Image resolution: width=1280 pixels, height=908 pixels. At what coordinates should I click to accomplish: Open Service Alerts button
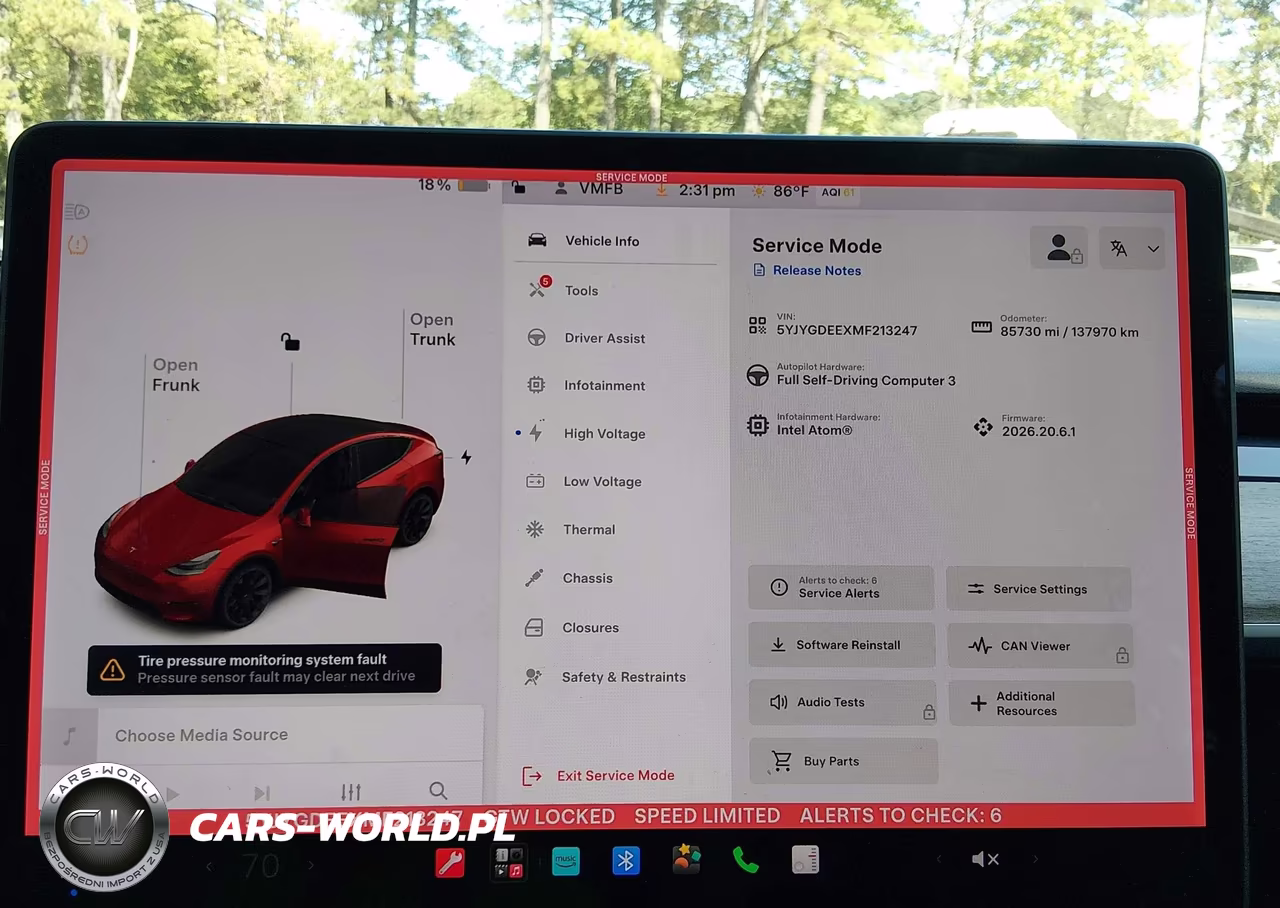pos(840,588)
